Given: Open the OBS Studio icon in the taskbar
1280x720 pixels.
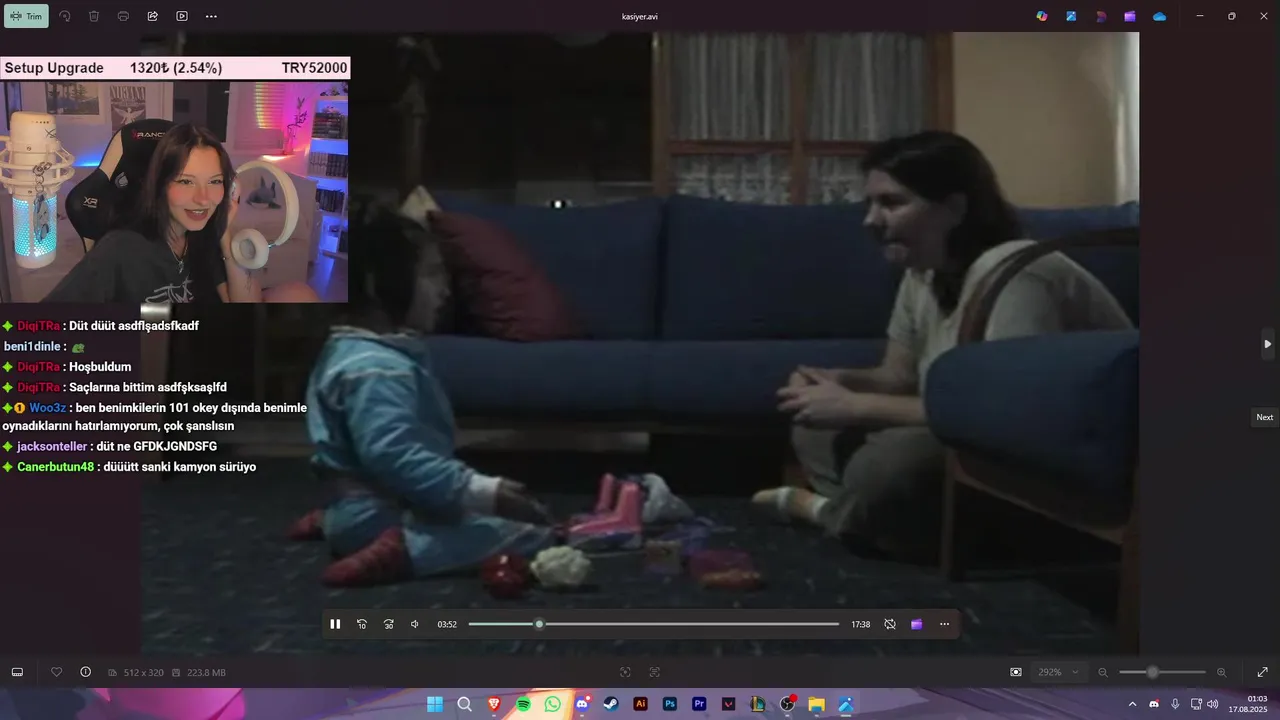Looking at the screenshot, I should tap(787, 704).
